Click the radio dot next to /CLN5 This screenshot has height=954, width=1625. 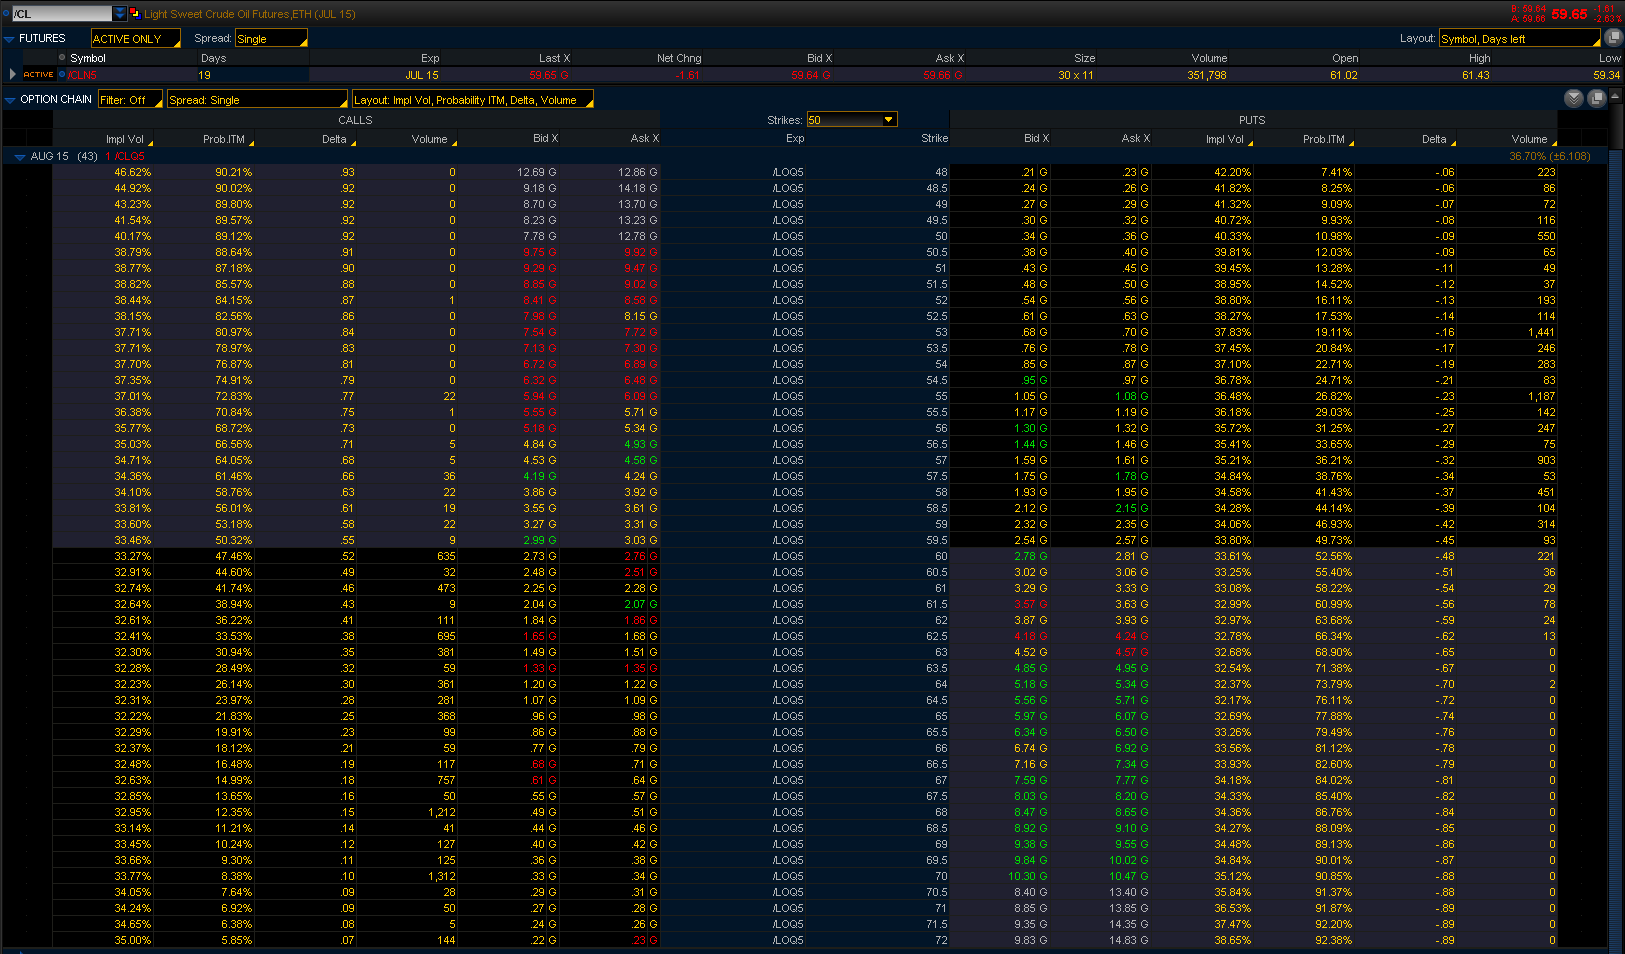tap(62, 75)
